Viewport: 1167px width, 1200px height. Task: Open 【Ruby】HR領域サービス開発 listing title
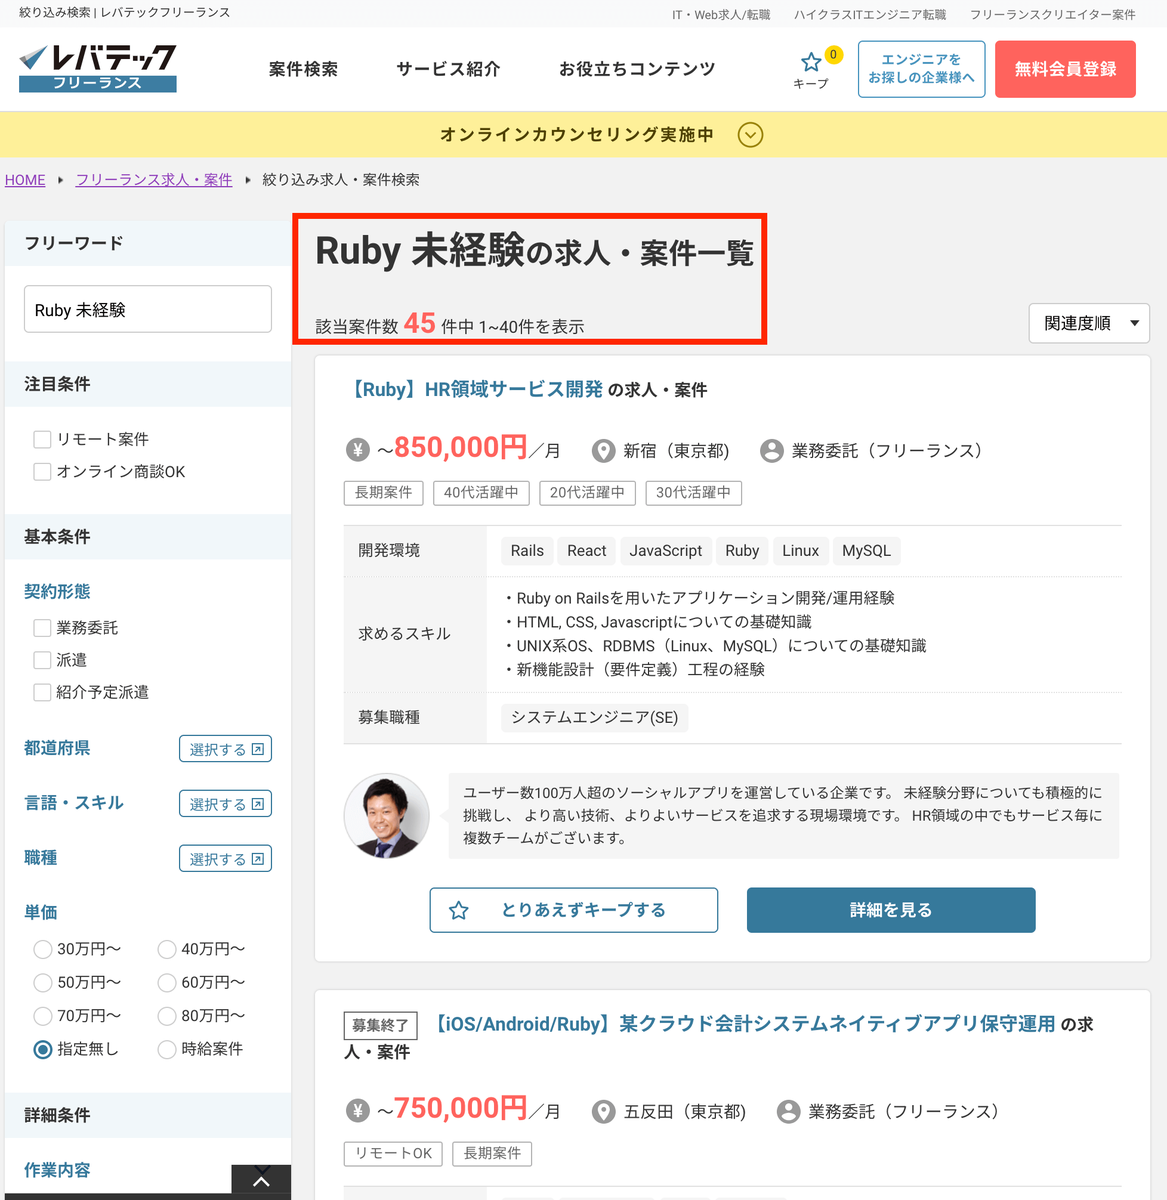[475, 389]
